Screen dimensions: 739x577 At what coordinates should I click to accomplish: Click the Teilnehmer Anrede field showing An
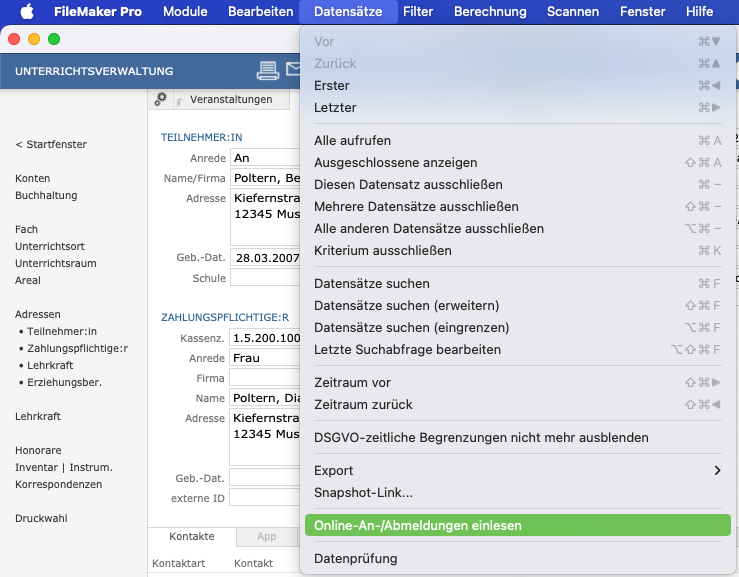pos(265,158)
